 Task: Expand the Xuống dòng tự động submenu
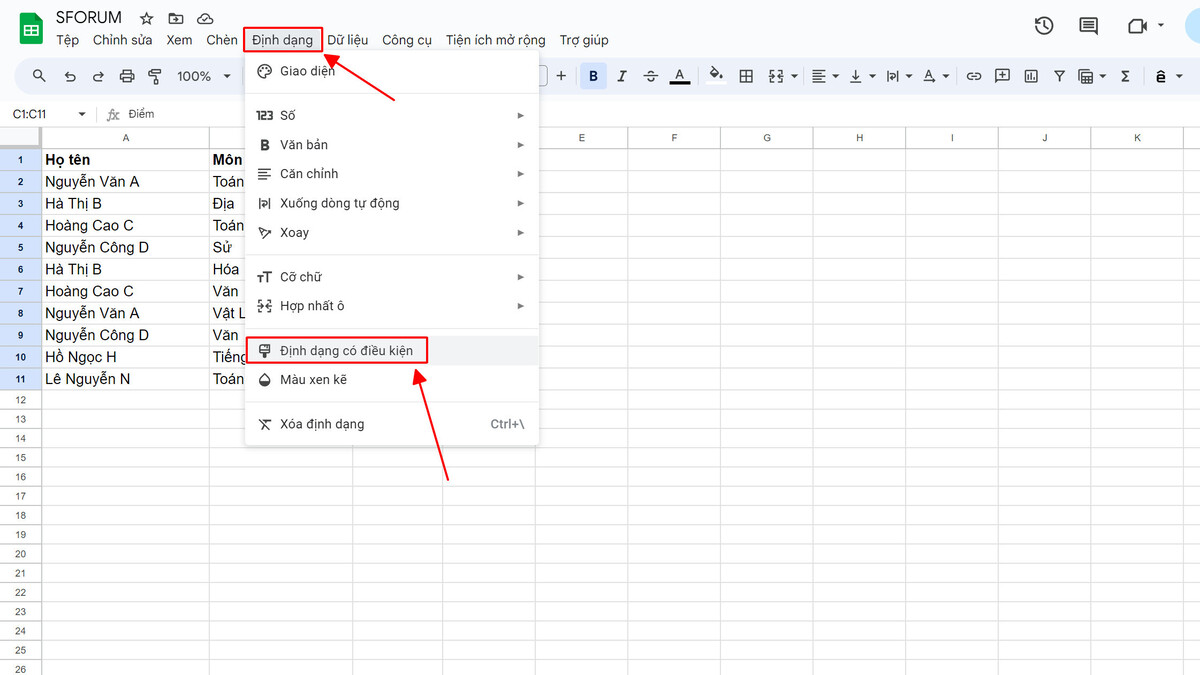[x=392, y=203]
